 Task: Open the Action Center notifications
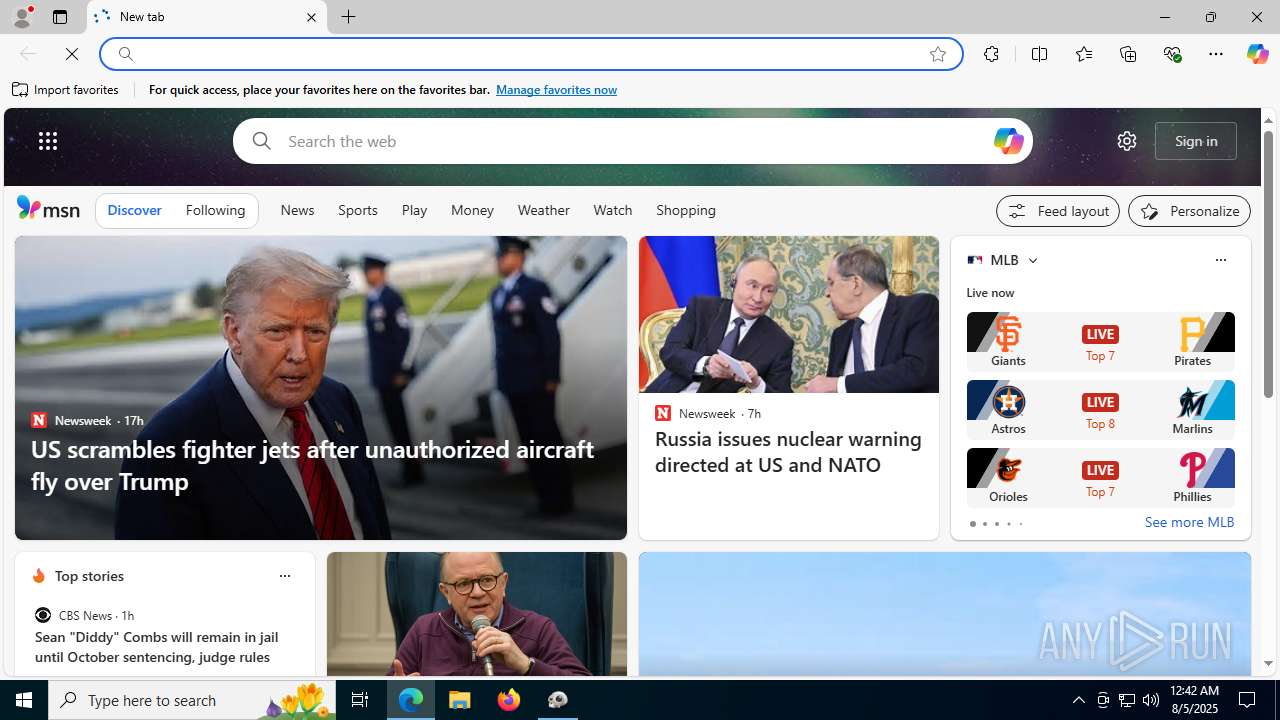[x=1248, y=700]
